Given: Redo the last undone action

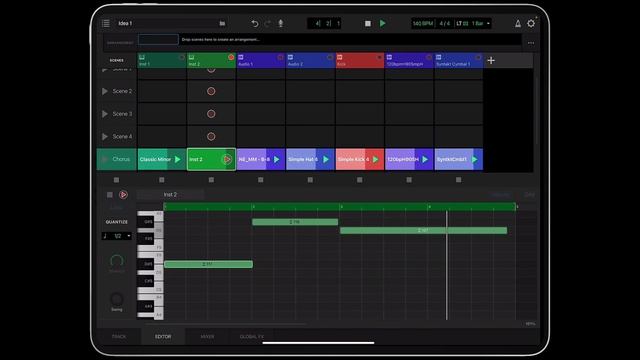Looking at the screenshot, I should coord(267,23).
